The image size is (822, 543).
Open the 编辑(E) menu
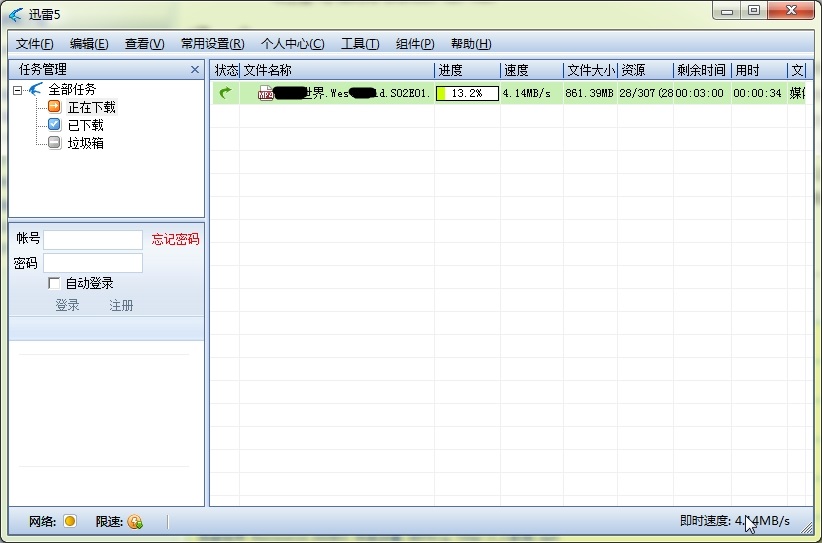pos(89,44)
